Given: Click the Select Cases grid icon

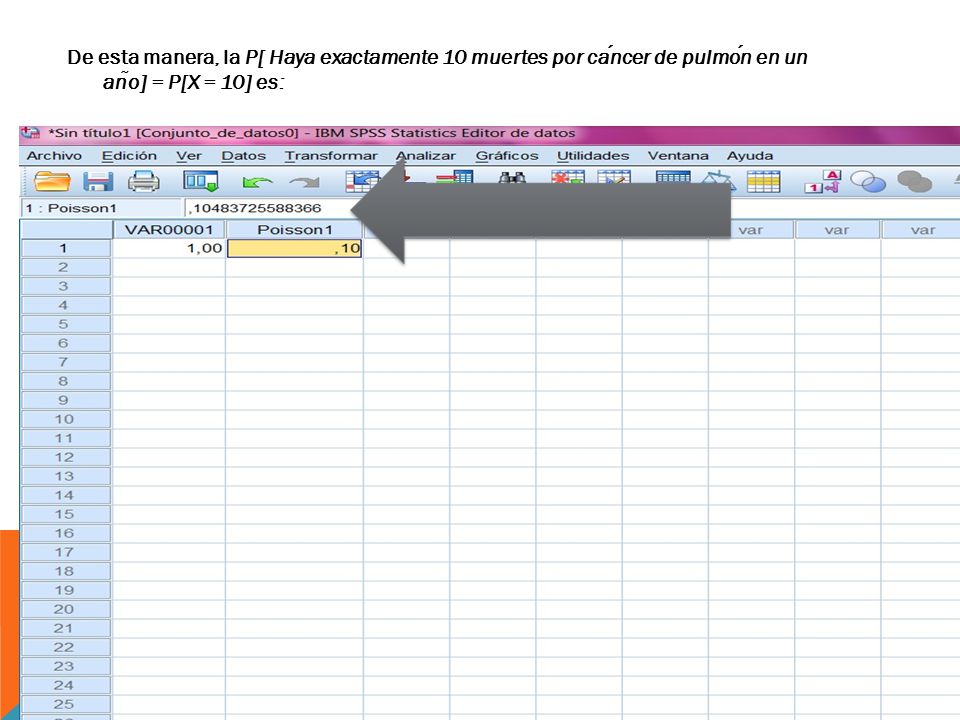Looking at the screenshot, I should click(x=763, y=182).
